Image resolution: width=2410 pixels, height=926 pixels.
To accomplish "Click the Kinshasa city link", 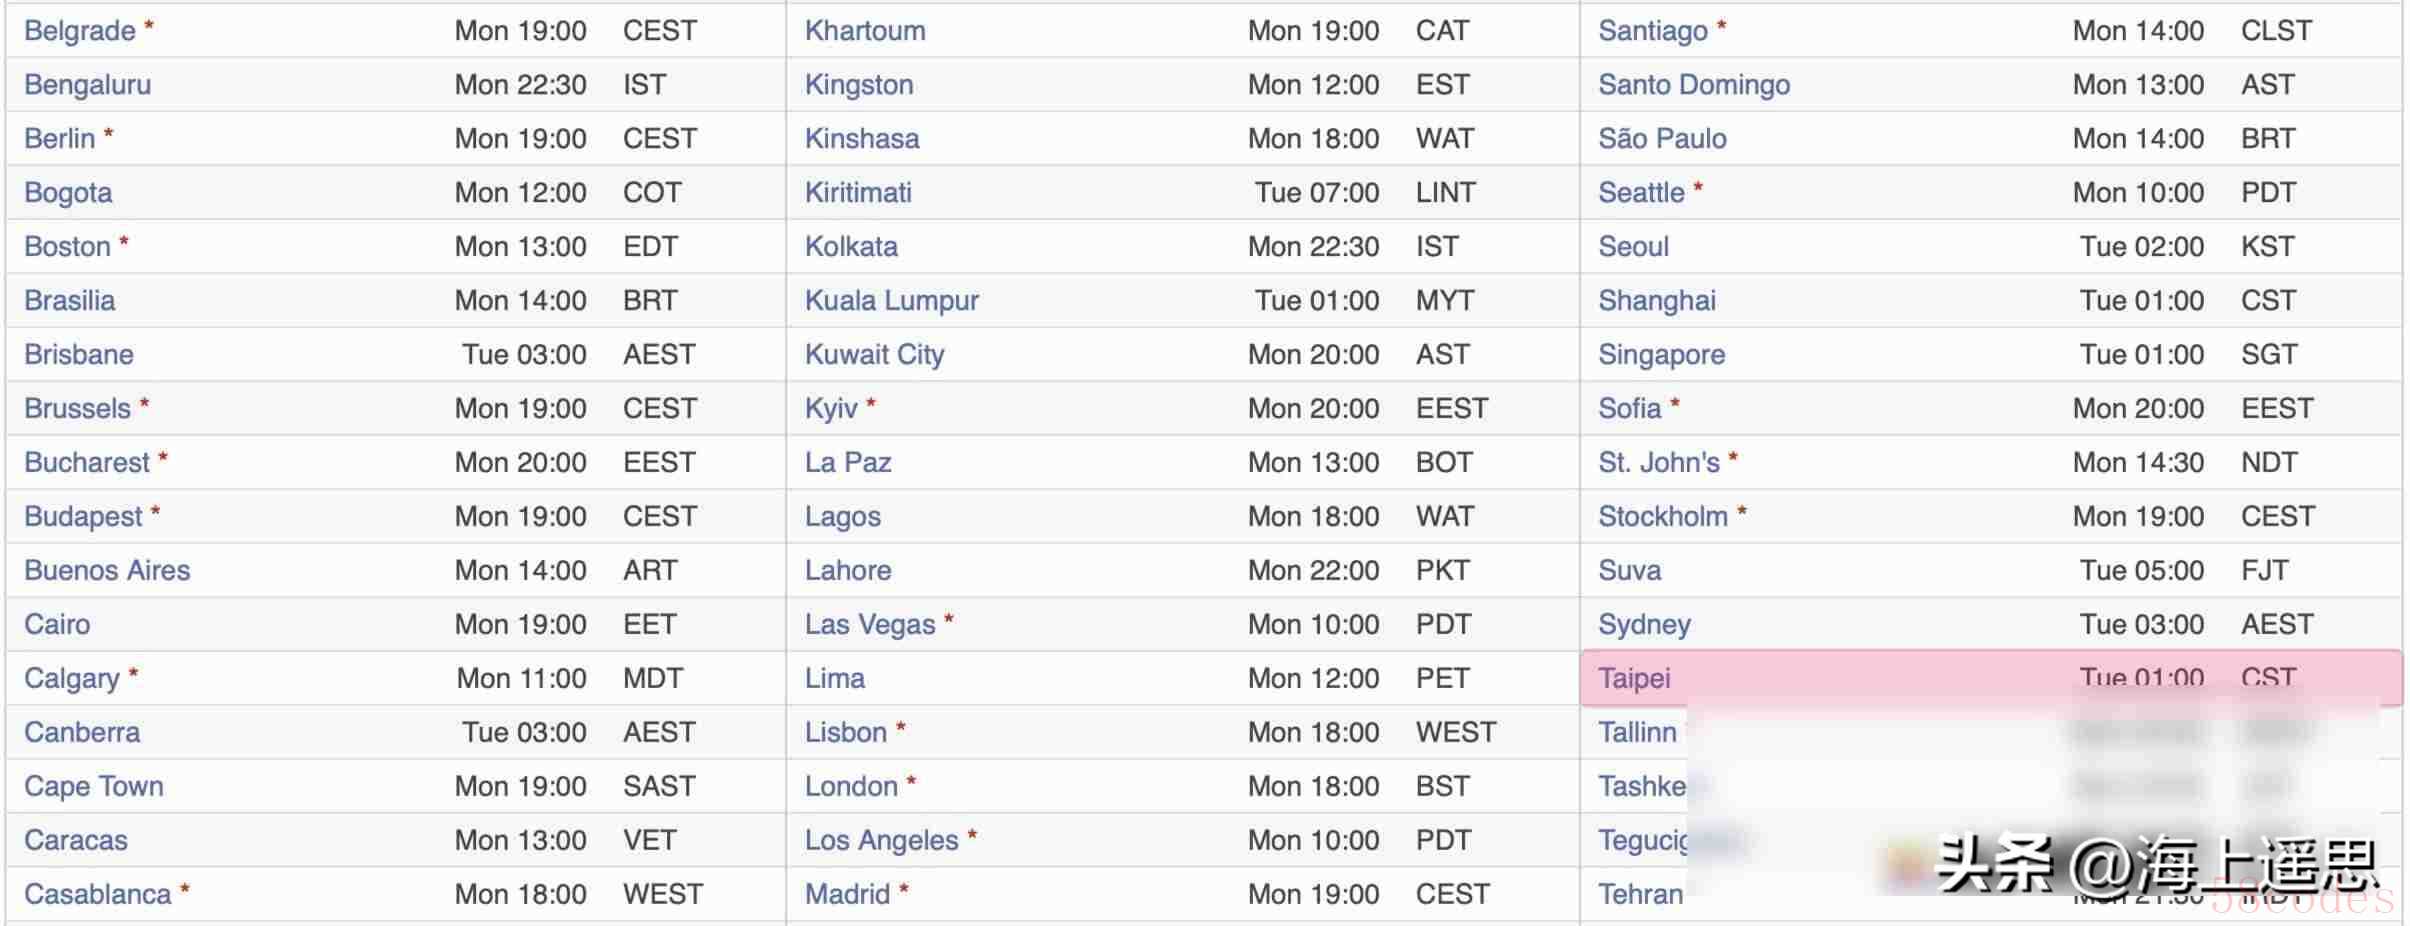I will click(862, 139).
